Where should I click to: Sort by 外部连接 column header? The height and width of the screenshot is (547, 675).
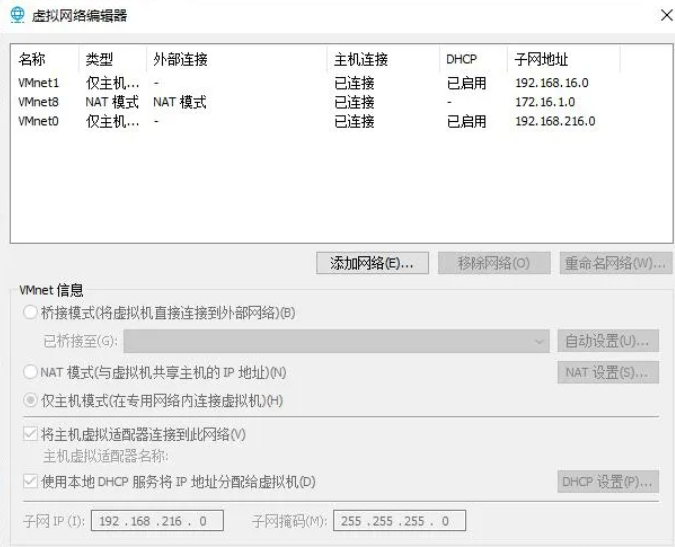[237, 59]
